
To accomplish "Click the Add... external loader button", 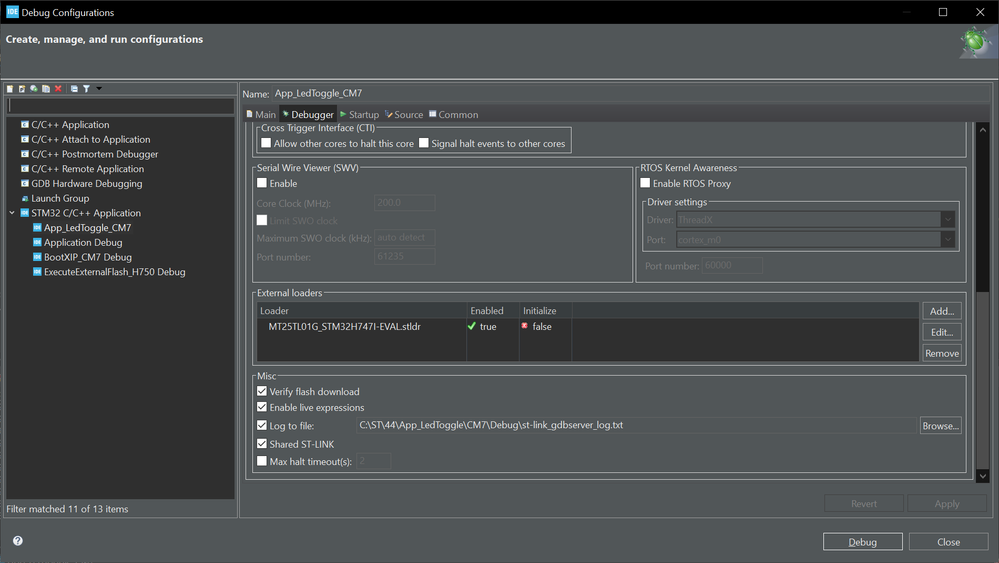I will [942, 311].
